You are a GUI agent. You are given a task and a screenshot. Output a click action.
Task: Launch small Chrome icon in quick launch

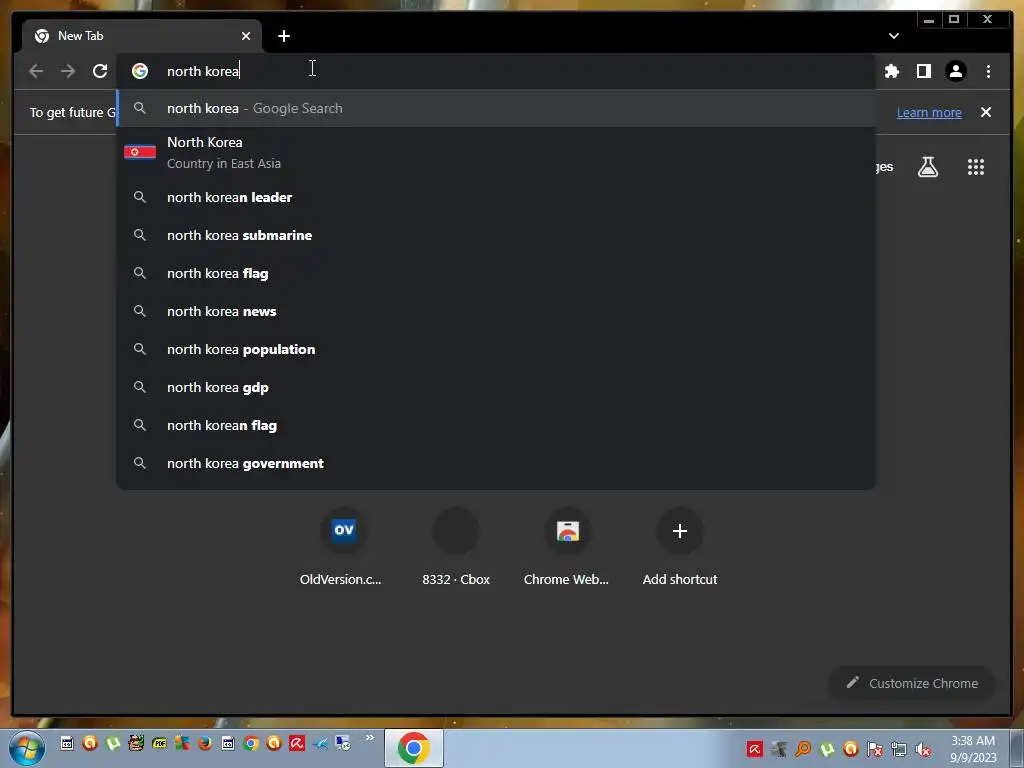[x=251, y=743]
